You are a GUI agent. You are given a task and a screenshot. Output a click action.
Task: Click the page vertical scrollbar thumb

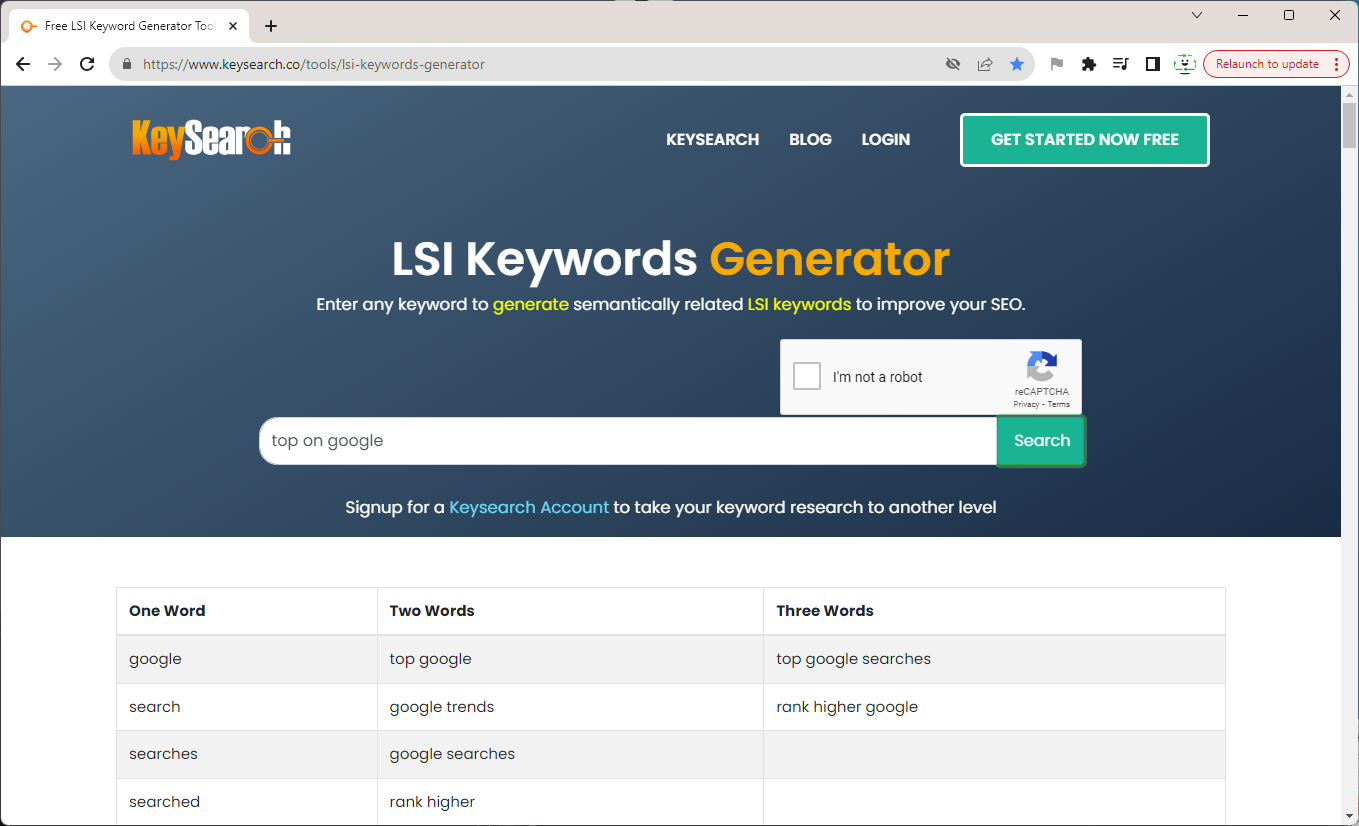point(1350,125)
